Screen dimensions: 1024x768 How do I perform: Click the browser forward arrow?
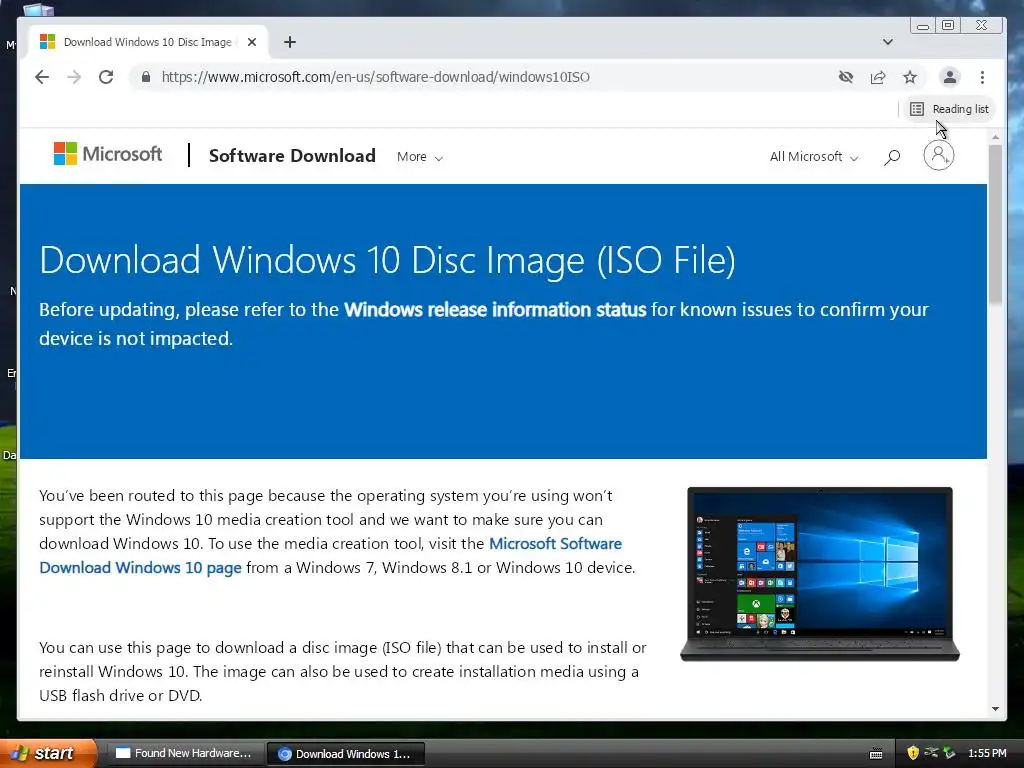pyautogui.click(x=74, y=77)
